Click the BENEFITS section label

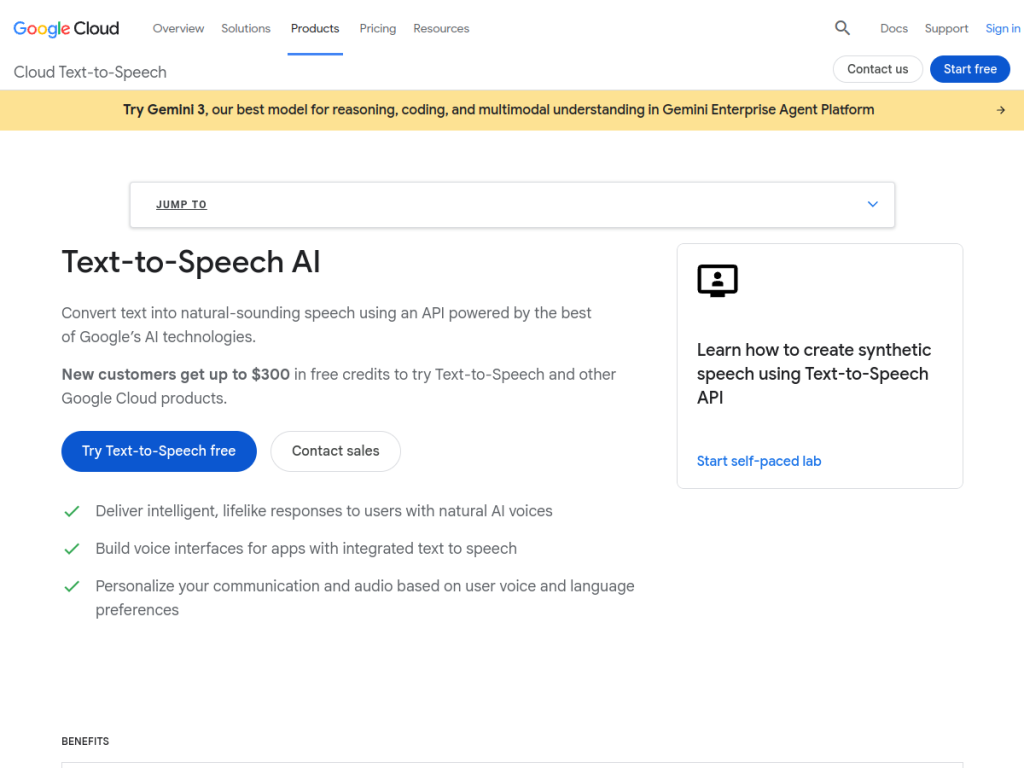[85, 741]
